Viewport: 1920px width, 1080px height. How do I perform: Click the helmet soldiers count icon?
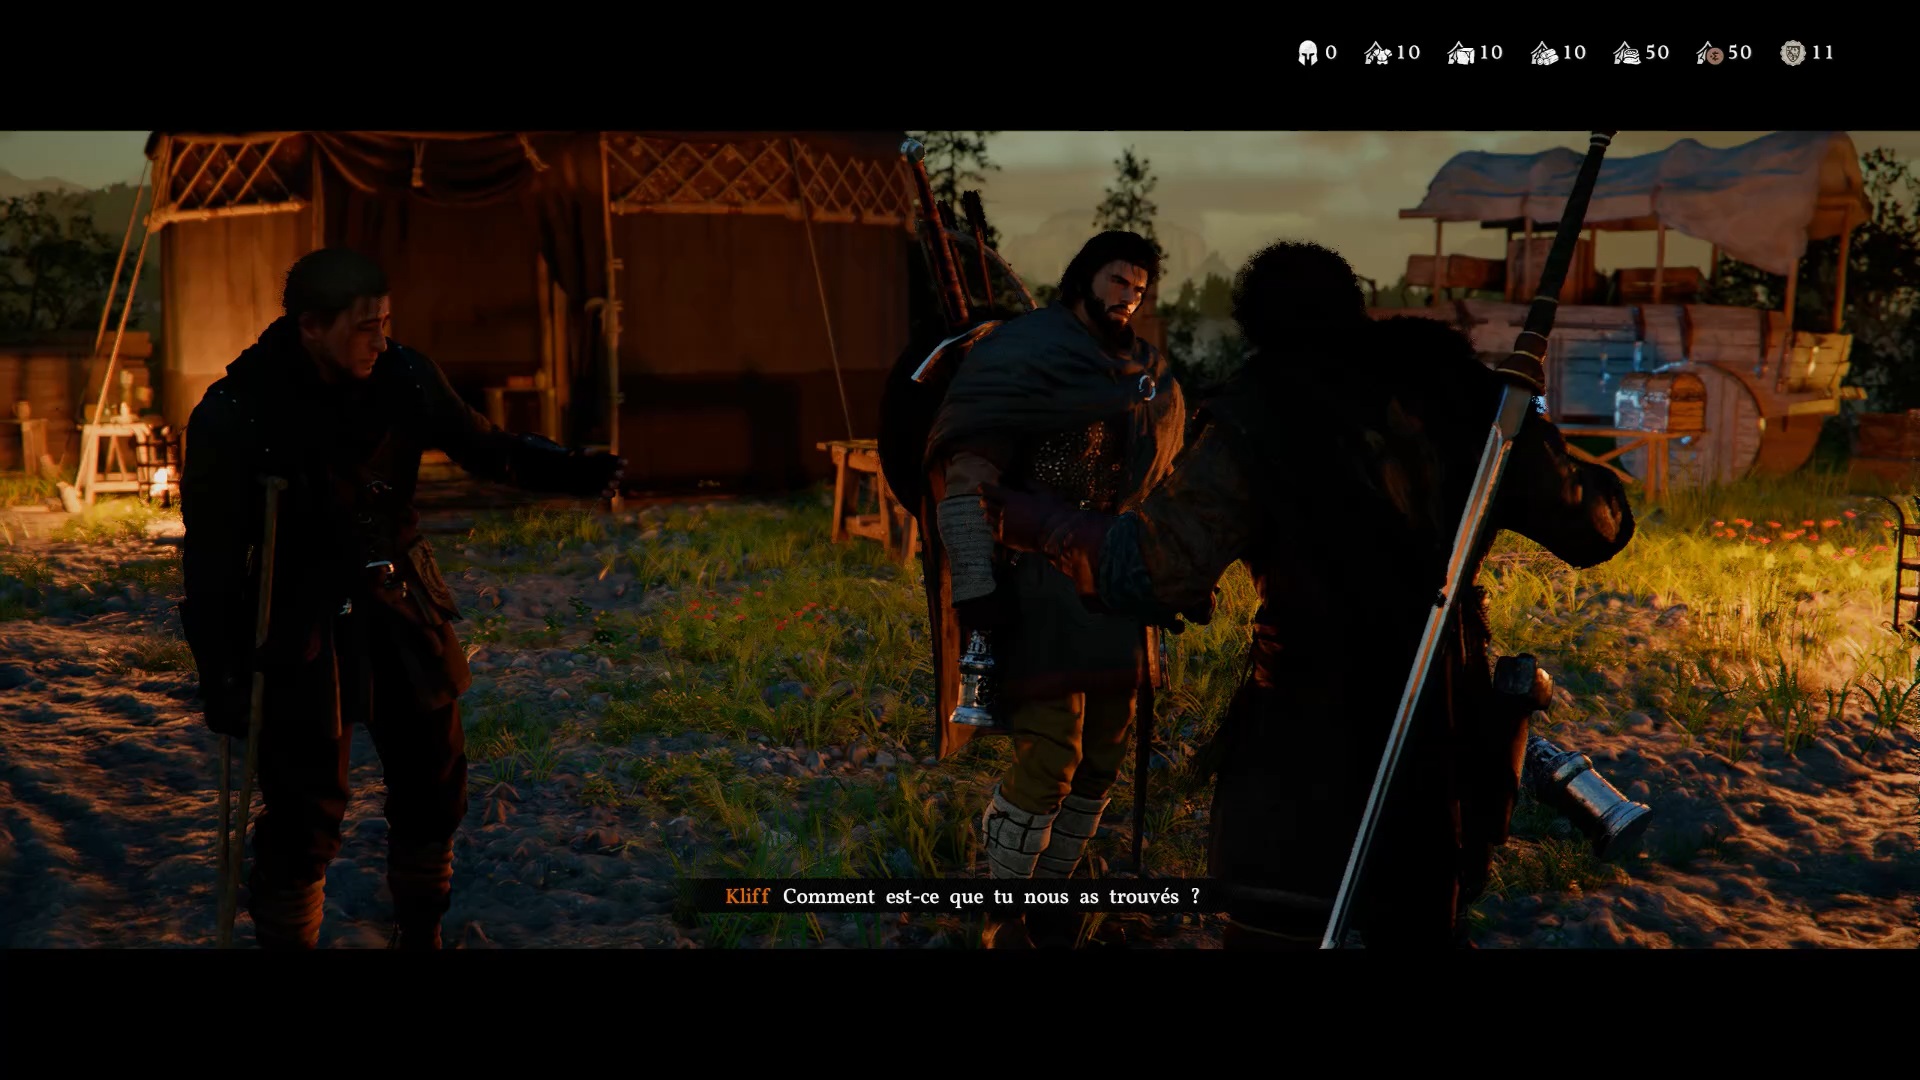point(1307,53)
